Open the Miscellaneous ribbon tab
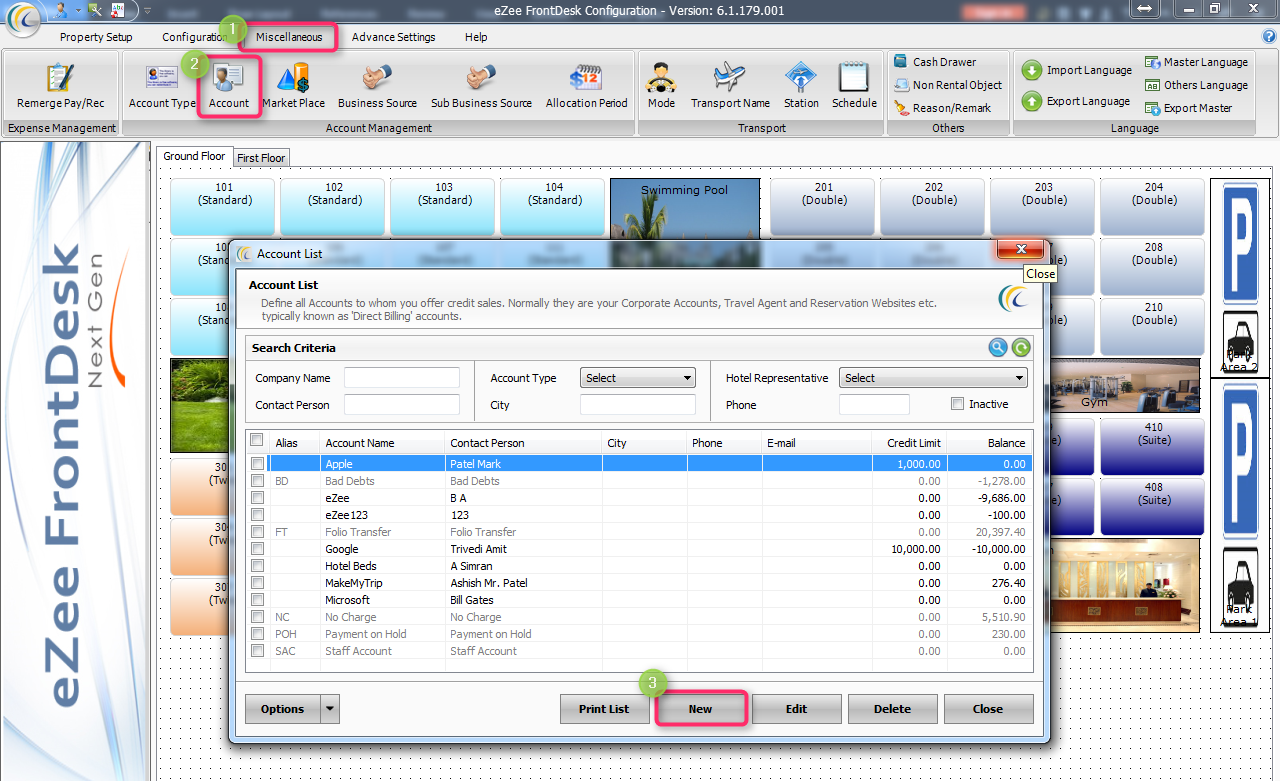The width and height of the screenshot is (1280, 781). click(289, 37)
